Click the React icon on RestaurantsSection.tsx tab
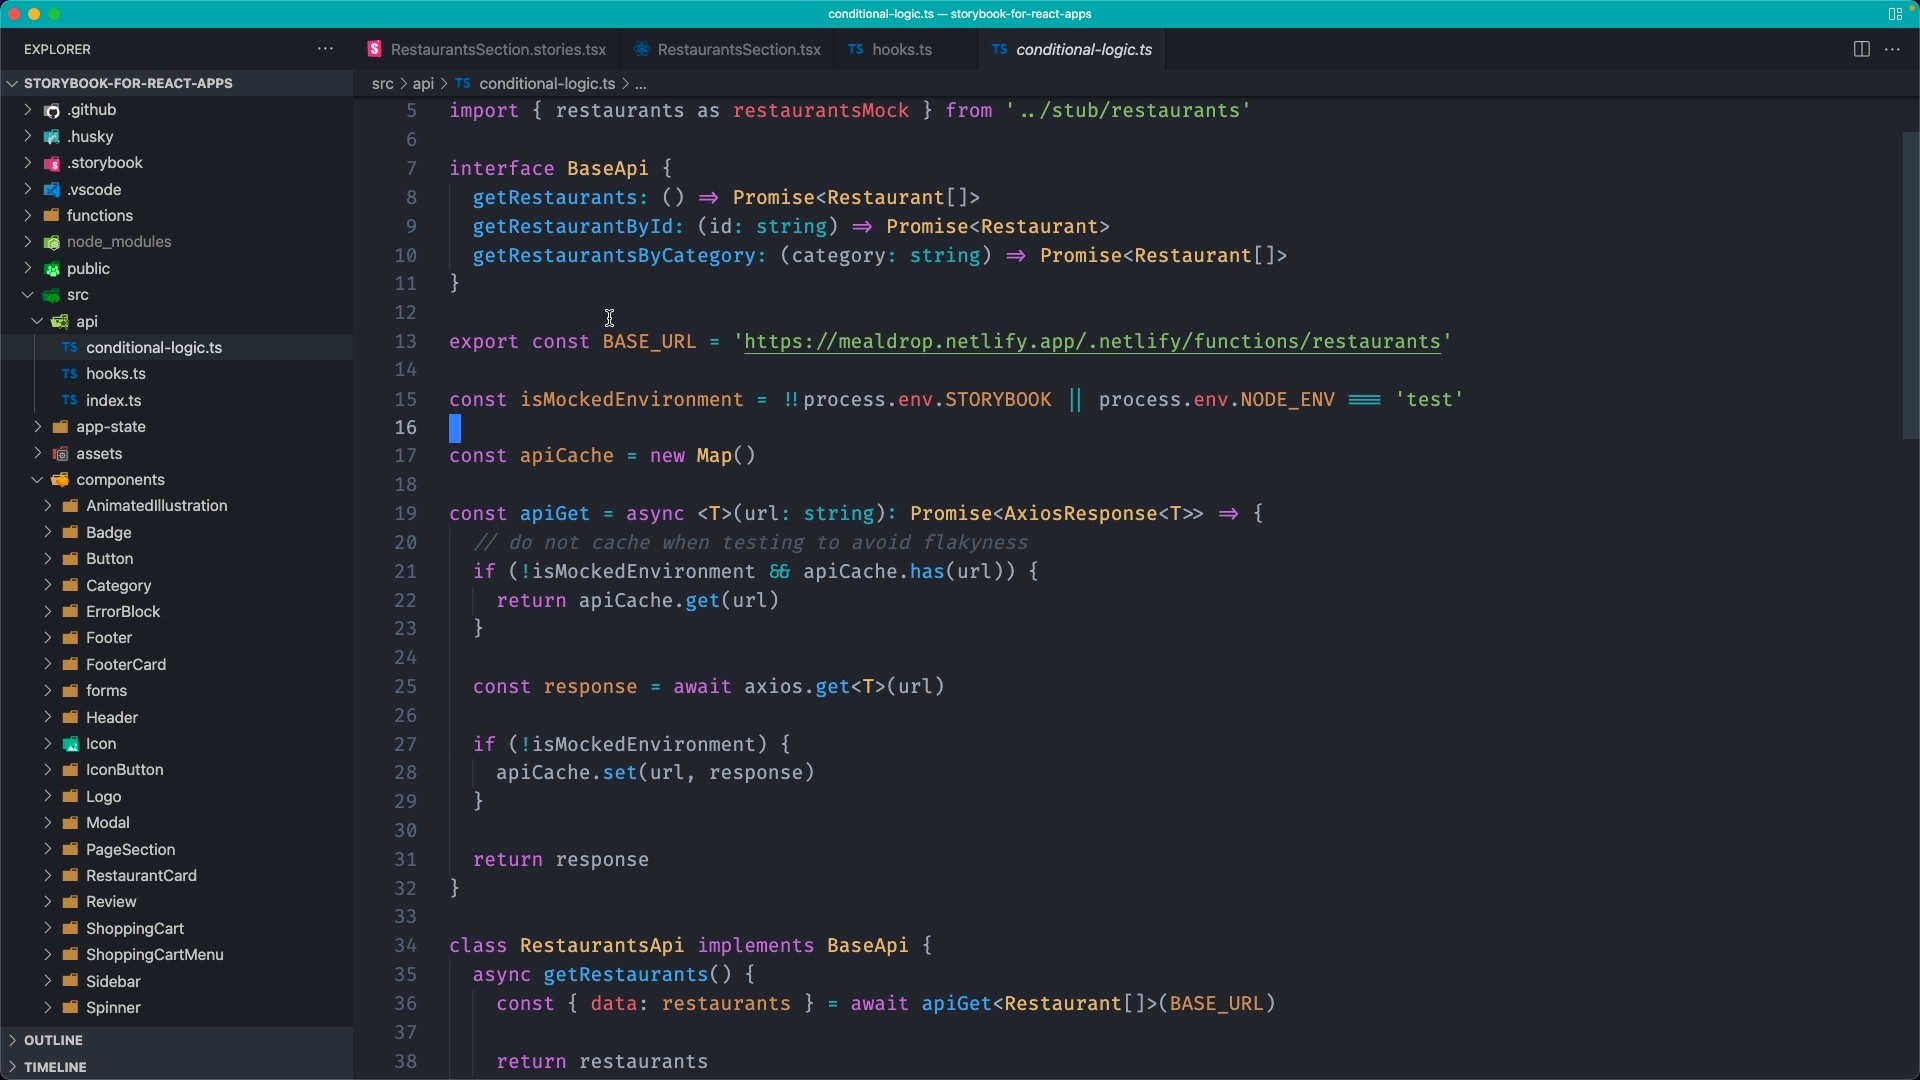The width and height of the screenshot is (1920, 1080). [x=645, y=49]
